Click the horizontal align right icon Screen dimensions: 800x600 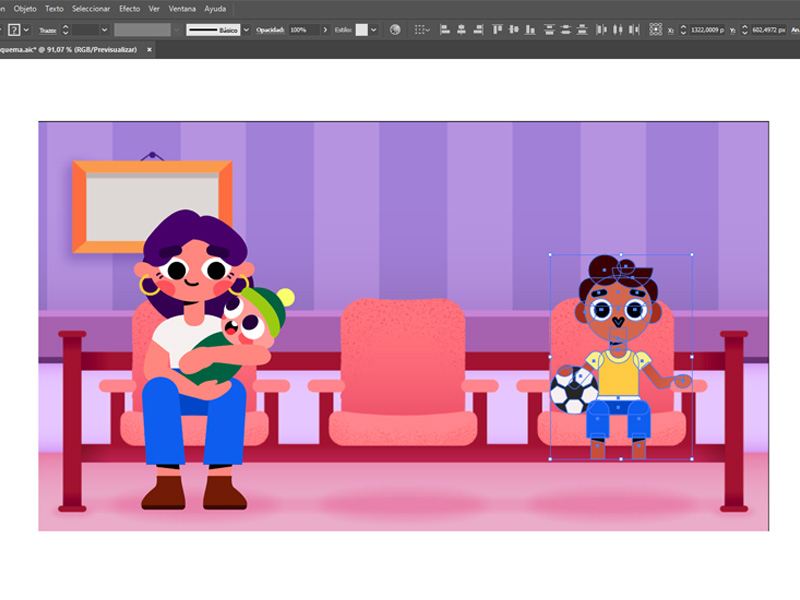pyautogui.click(x=478, y=29)
